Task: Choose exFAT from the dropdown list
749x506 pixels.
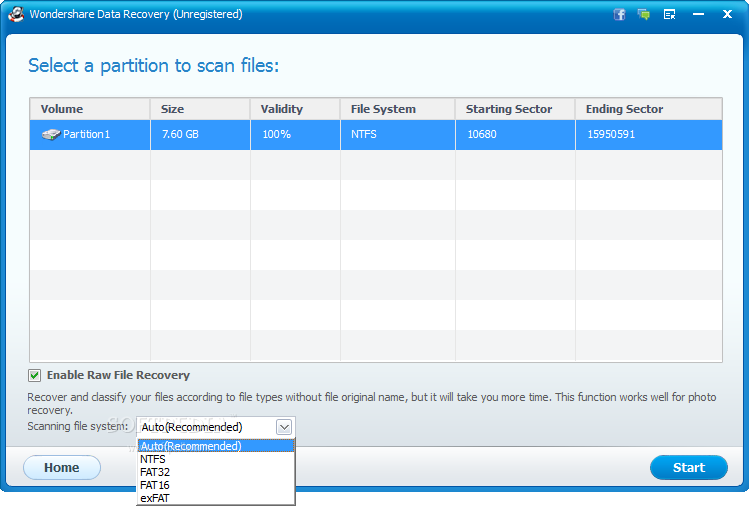Action: 216,498
